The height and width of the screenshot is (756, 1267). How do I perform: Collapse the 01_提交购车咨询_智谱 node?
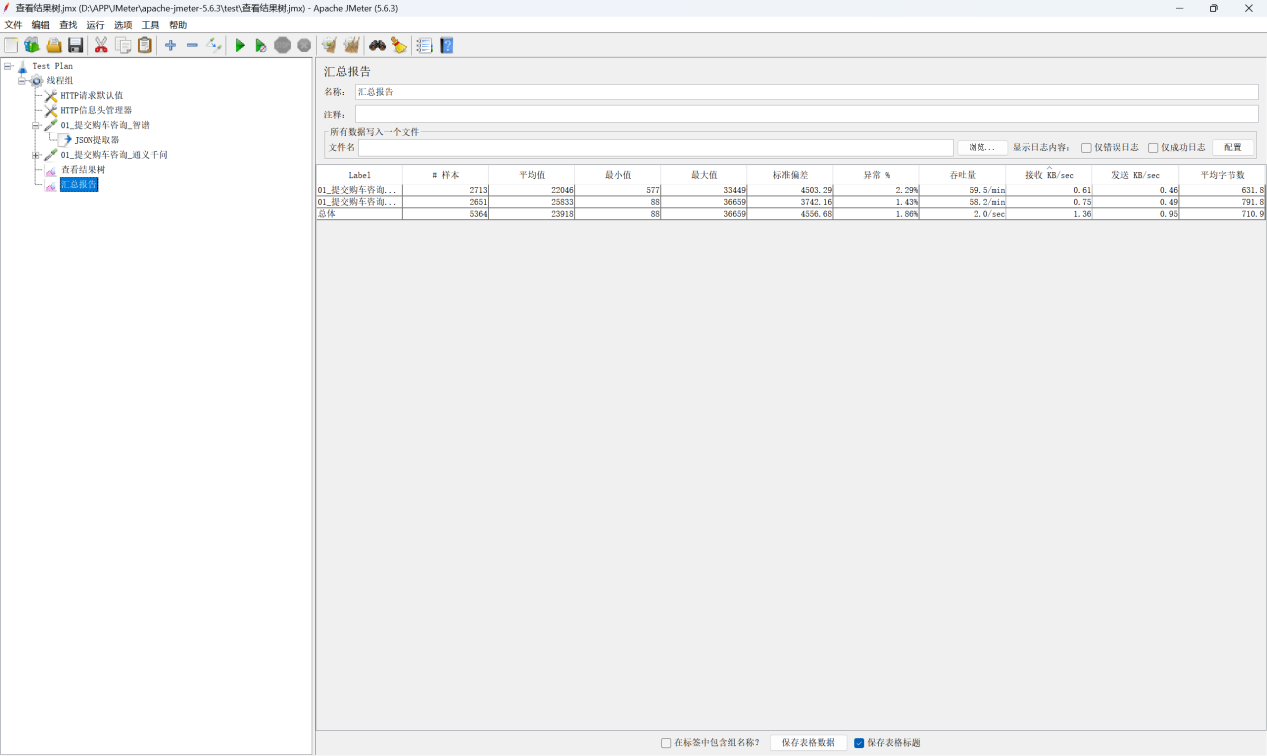[36, 126]
